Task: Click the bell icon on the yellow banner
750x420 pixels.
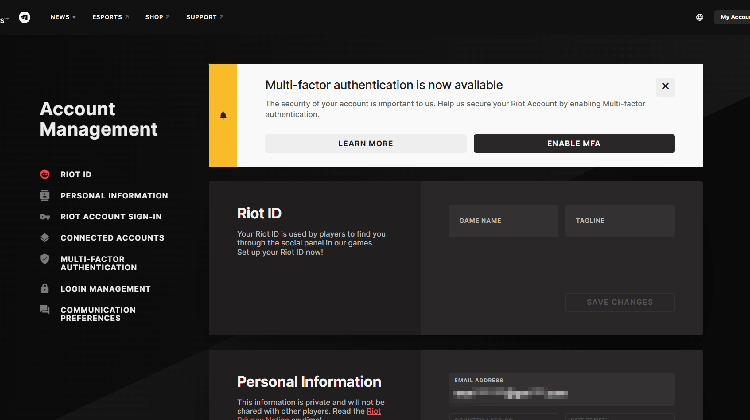Action: pyautogui.click(x=223, y=115)
